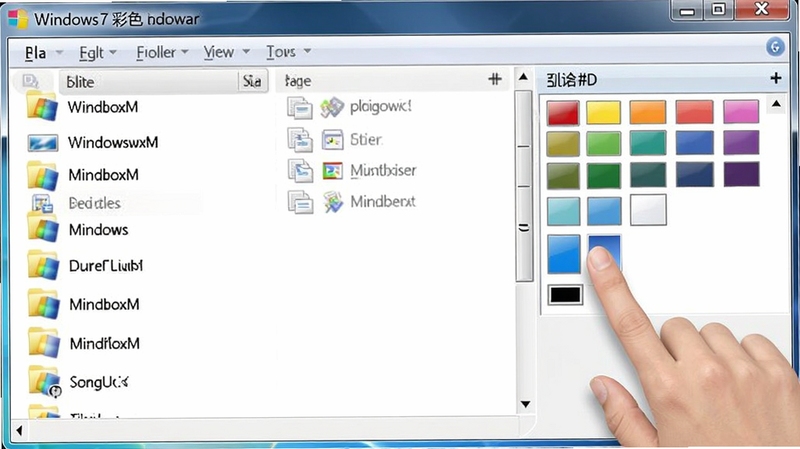Screen dimensions: 800x449
Task: Click the WindboxM label
Action: click(x=103, y=107)
